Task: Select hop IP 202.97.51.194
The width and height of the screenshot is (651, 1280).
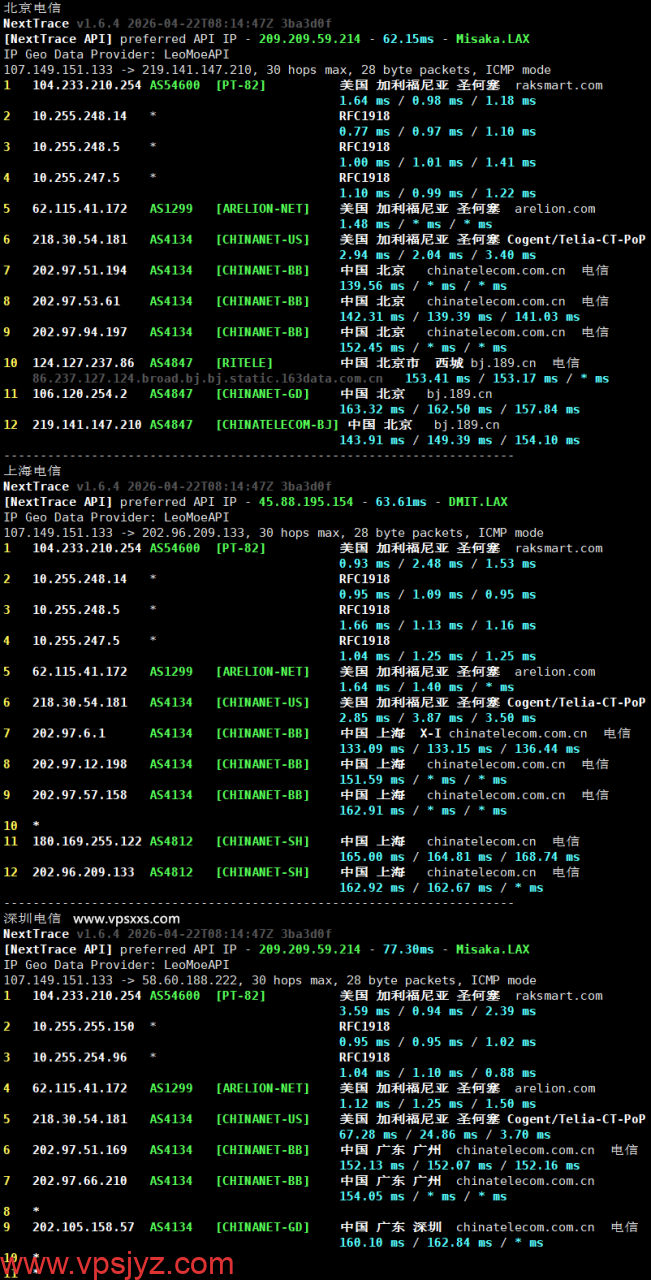Action: tap(80, 270)
